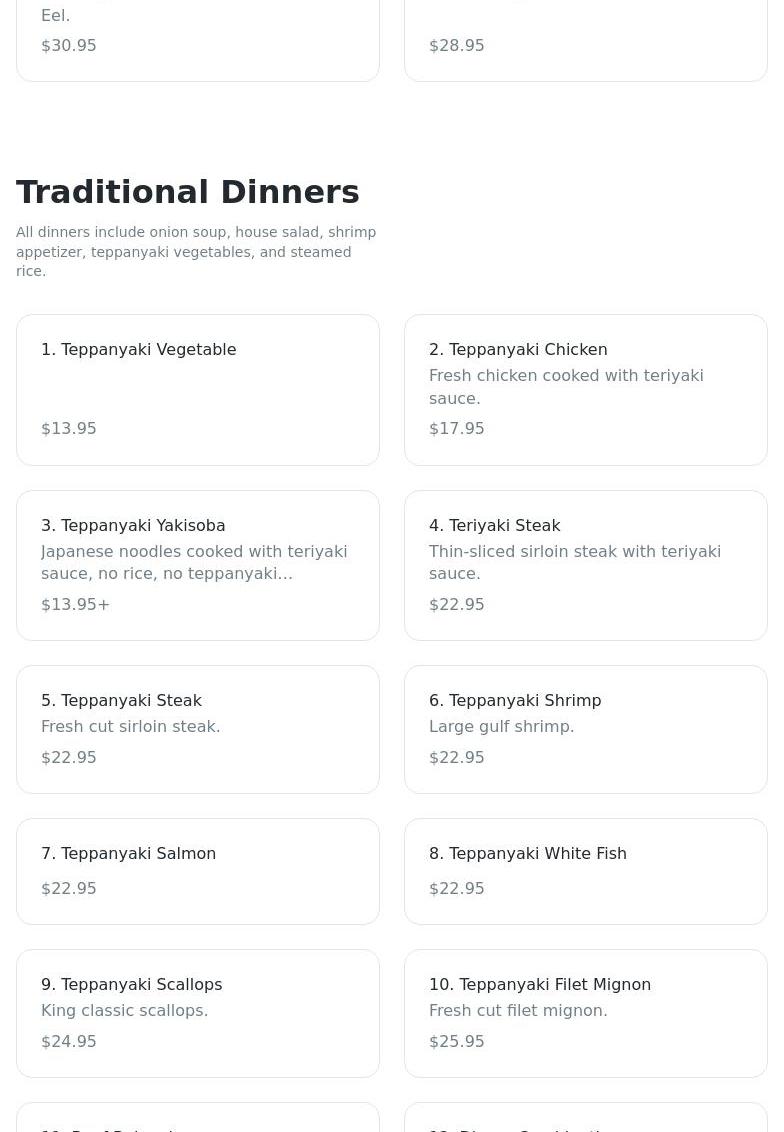Click the Traditional Dinners section heading
The width and height of the screenshot is (784, 1132).
click(x=188, y=192)
